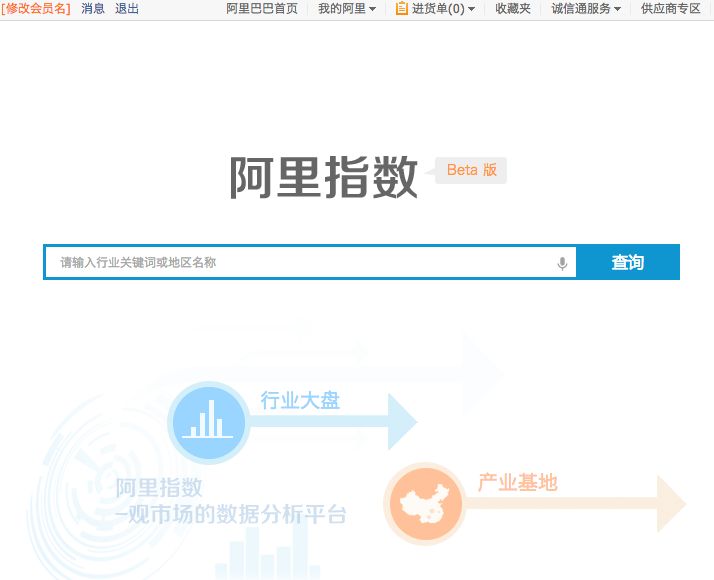Click 退出 to log out

tap(127, 9)
